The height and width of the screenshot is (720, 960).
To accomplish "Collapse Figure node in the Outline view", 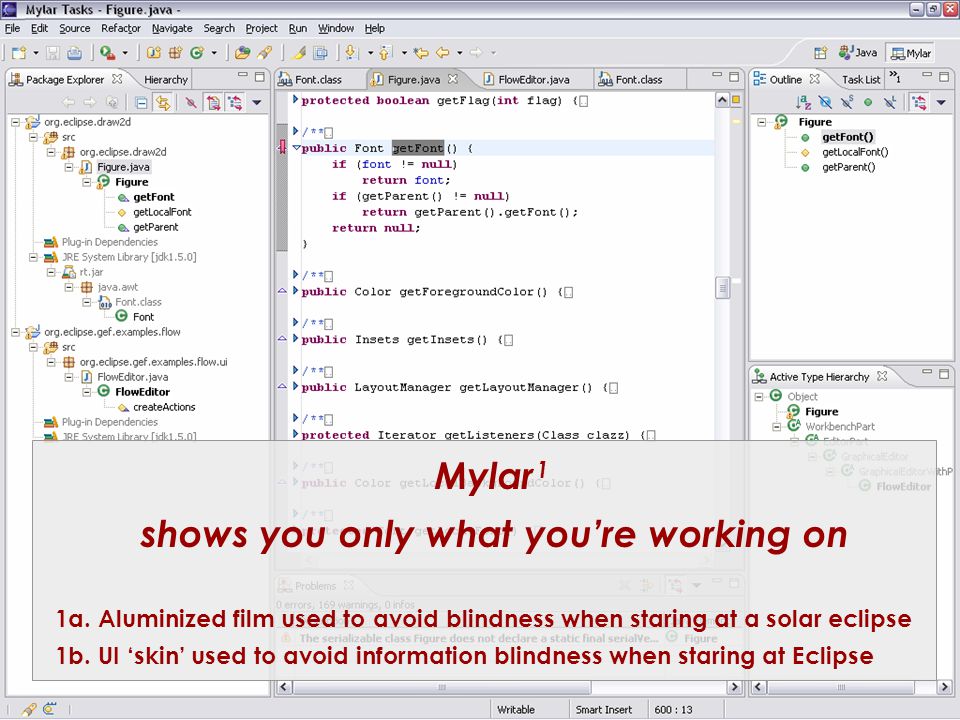I will (x=762, y=122).
